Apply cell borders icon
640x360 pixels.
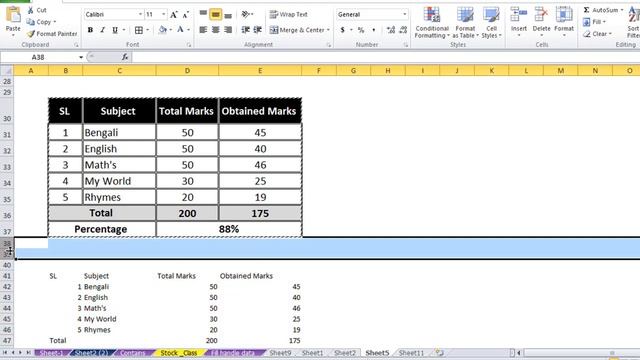(x=139, y=30)
